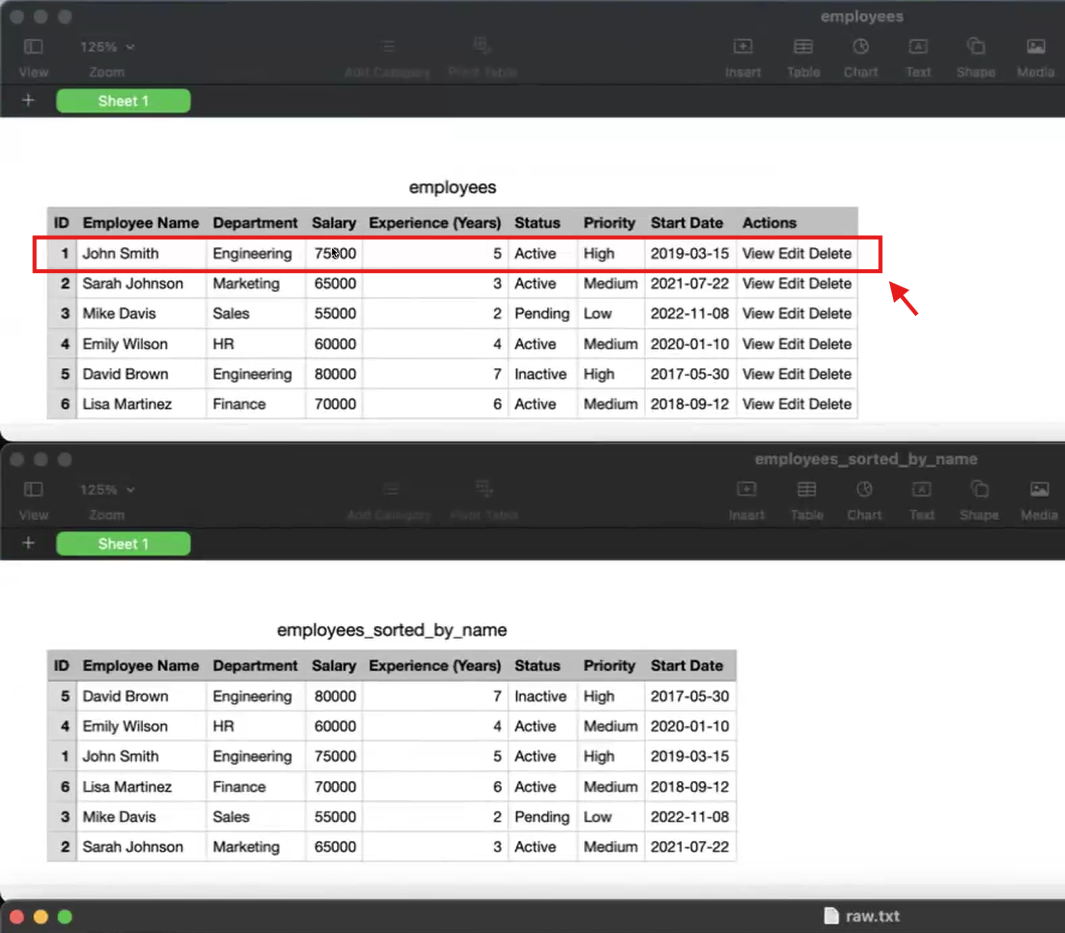Click View Edit Delete in Lisa Martinez row
Viewport: 1065px width, 933px height.
(x=797, y=404)
